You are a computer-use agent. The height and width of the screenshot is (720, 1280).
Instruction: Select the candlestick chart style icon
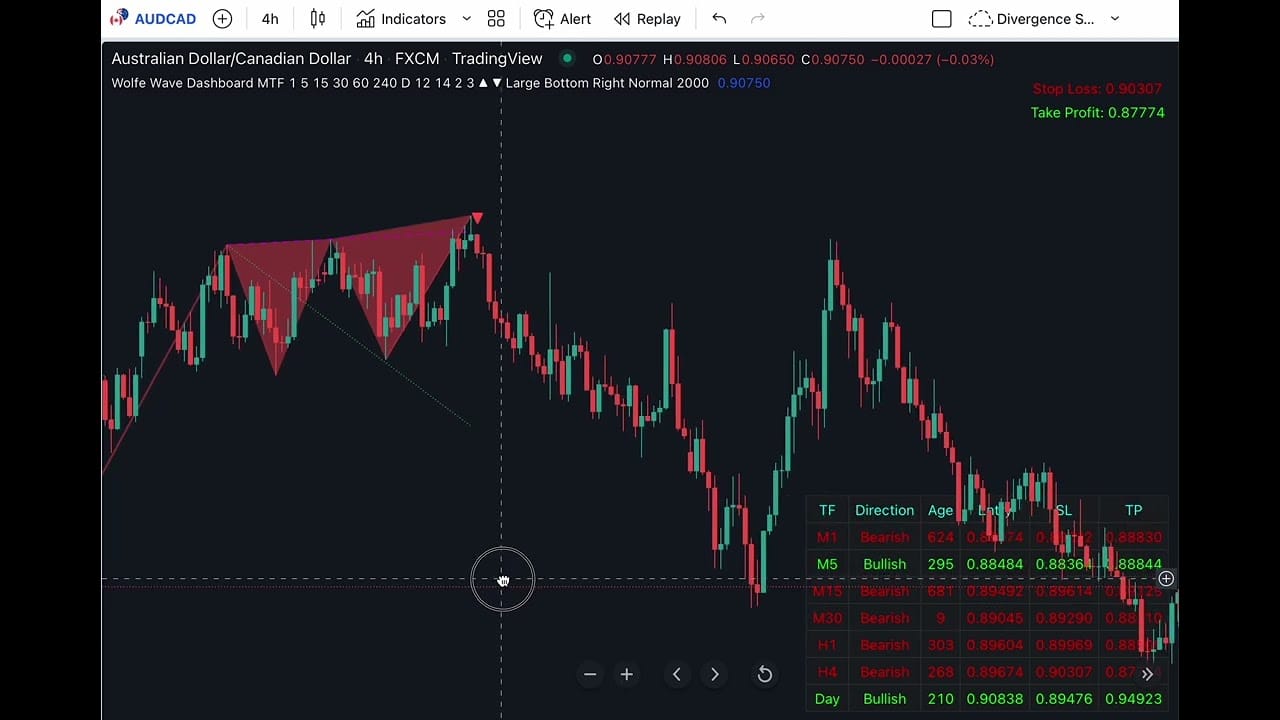tap(317, 18)
